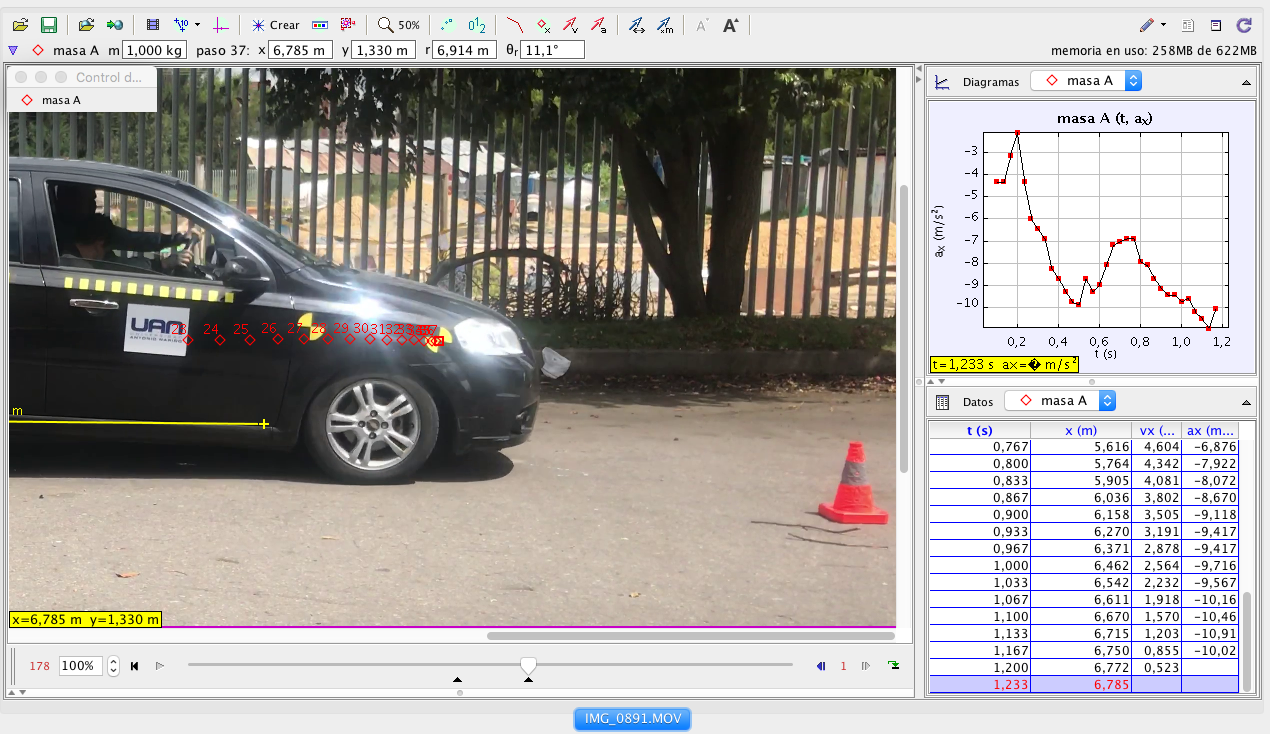
Task: Increase font size with large A icon
Action: [x=730, y=25]
